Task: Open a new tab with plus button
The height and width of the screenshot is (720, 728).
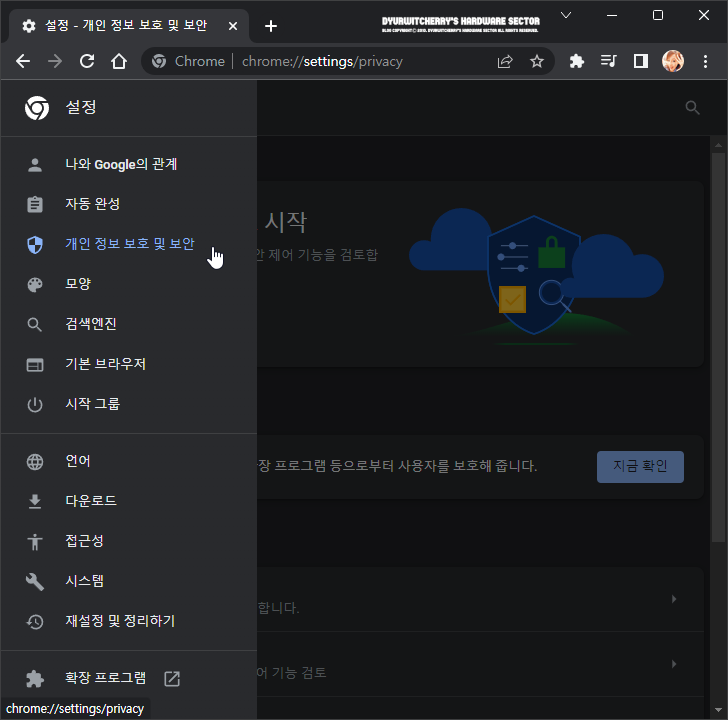Action: coord(271,26)
